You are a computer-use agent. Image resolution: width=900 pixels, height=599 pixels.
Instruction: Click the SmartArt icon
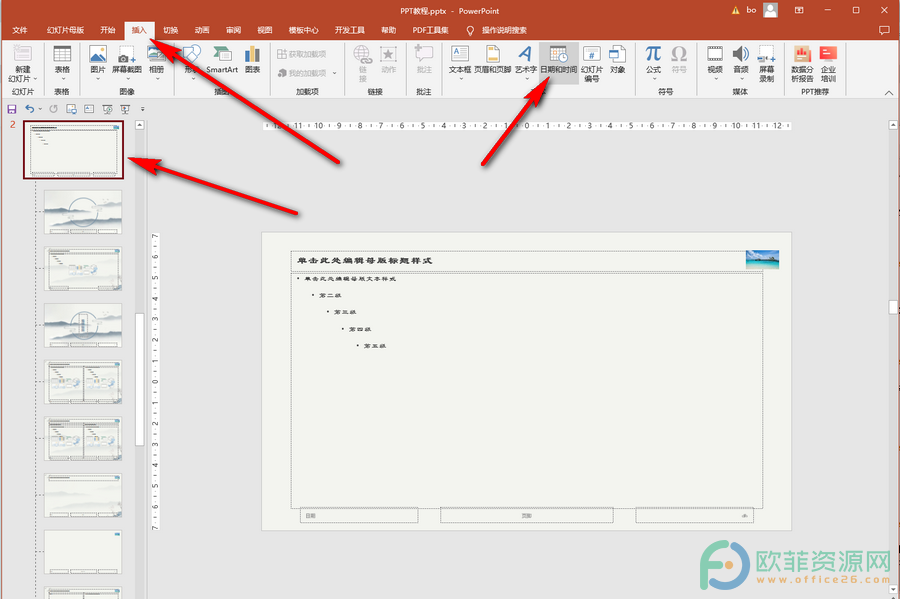coord(222,54)
